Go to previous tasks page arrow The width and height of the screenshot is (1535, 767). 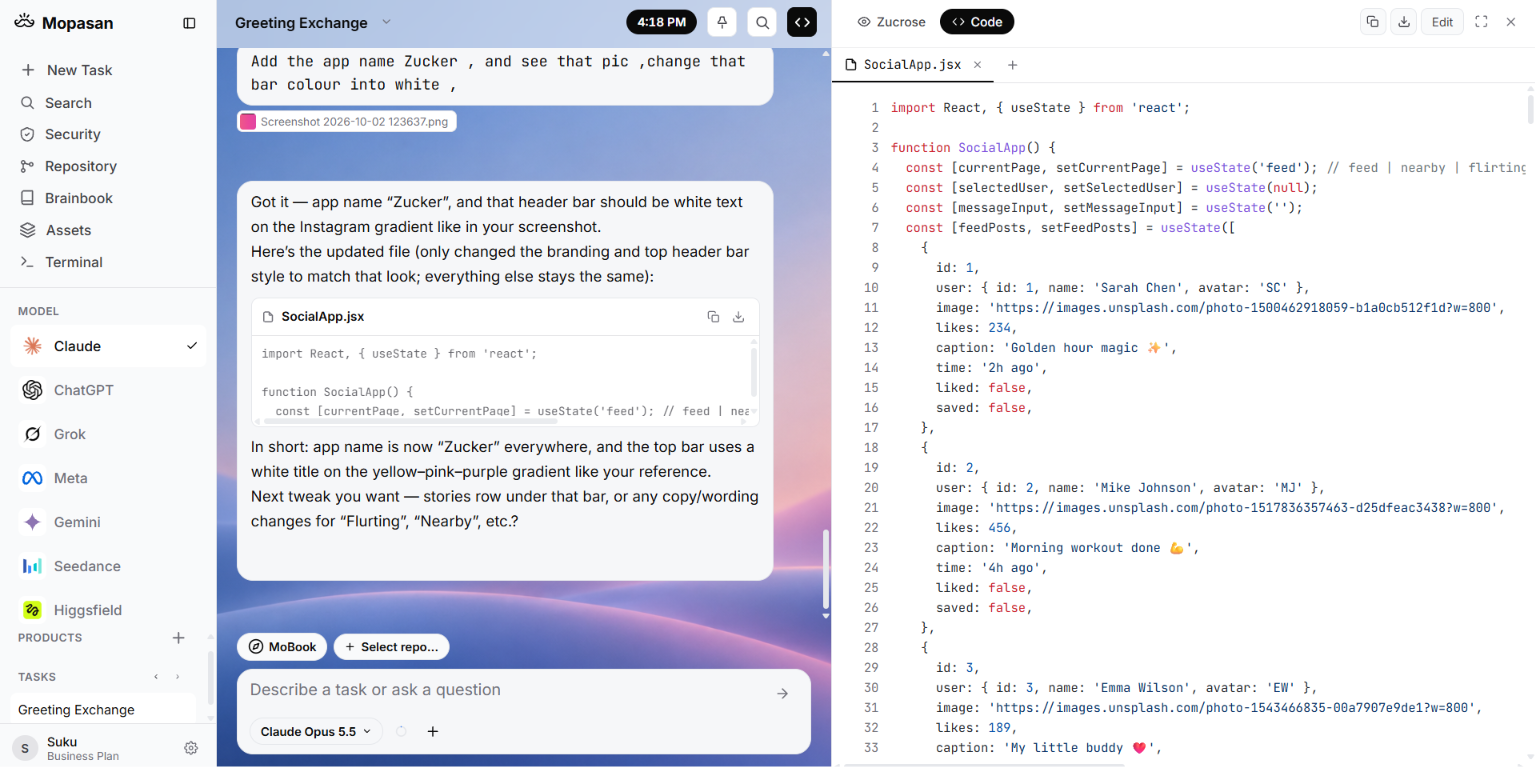[x=156, y=677]
